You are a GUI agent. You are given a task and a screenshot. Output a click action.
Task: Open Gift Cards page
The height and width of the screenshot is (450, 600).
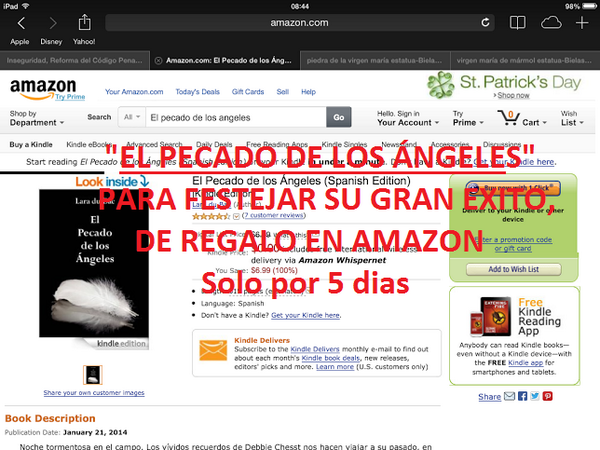click(x=248, y=92)
